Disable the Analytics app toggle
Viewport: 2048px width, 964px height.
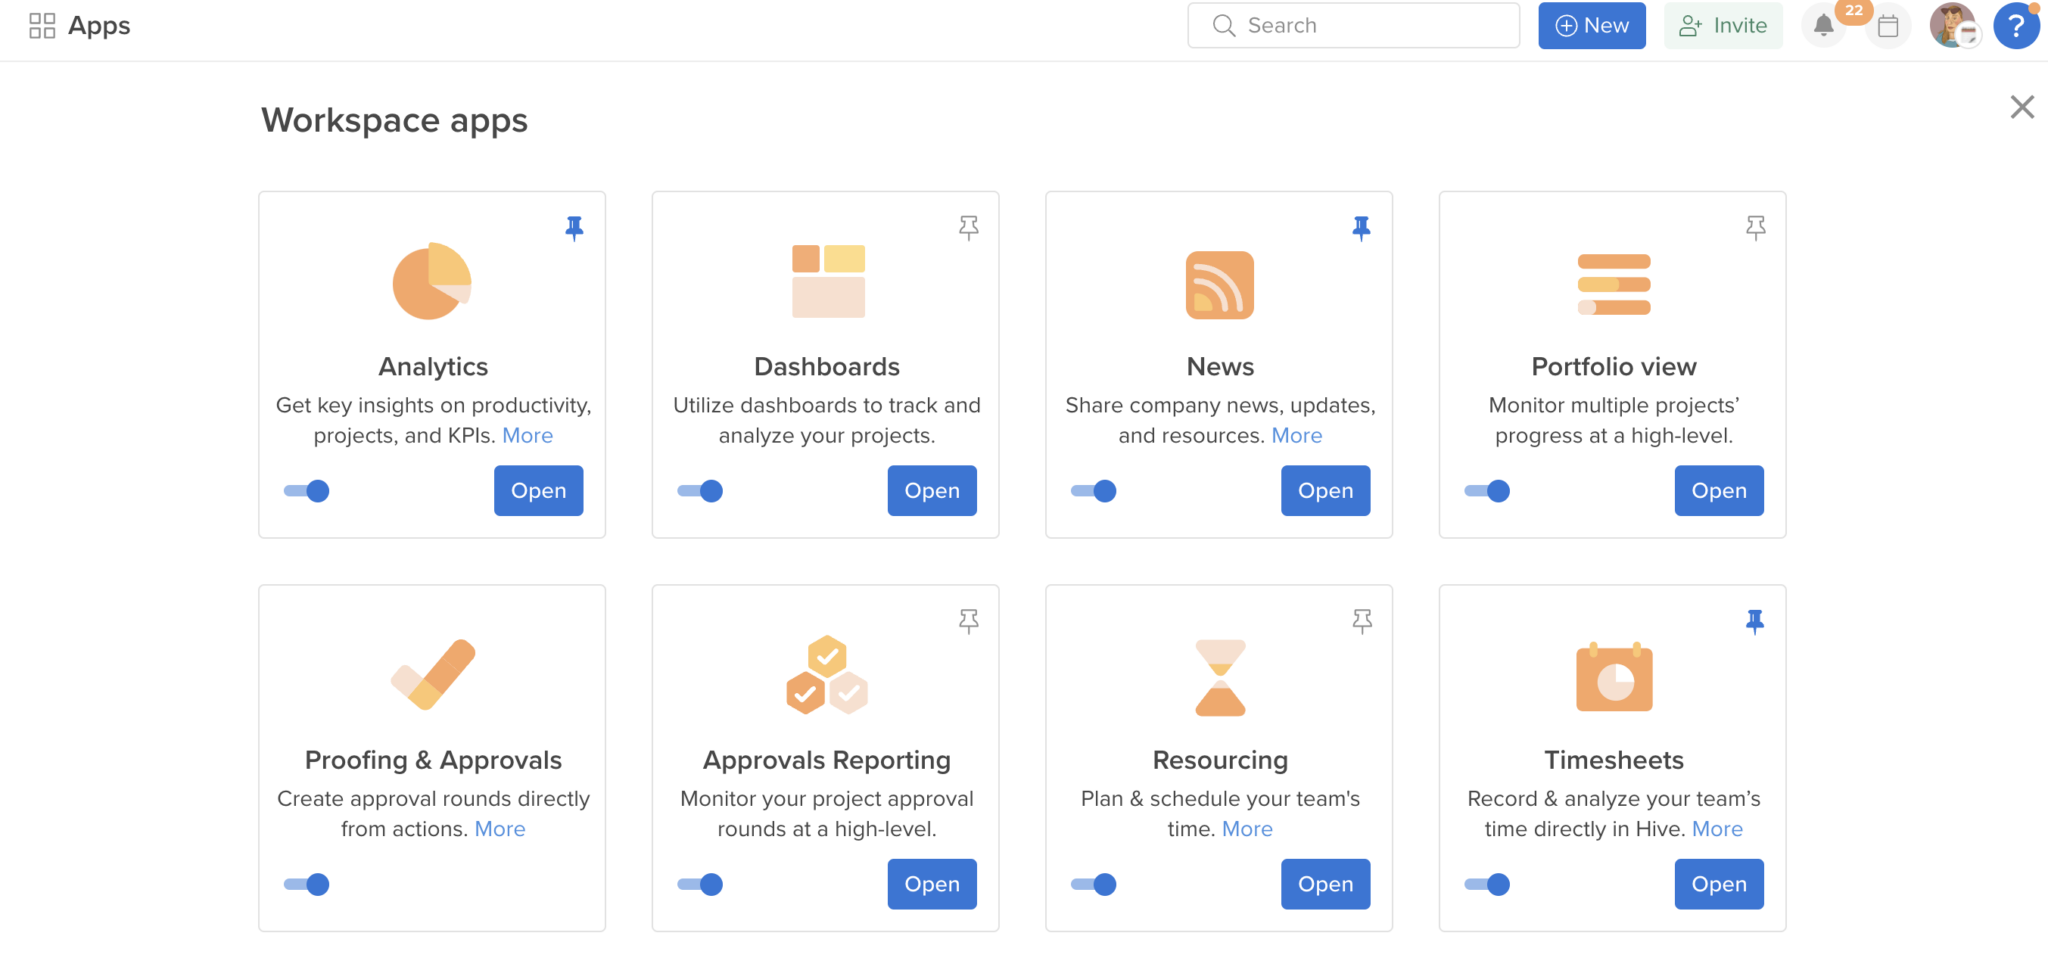pyautogui.click(x=306, y=490)
